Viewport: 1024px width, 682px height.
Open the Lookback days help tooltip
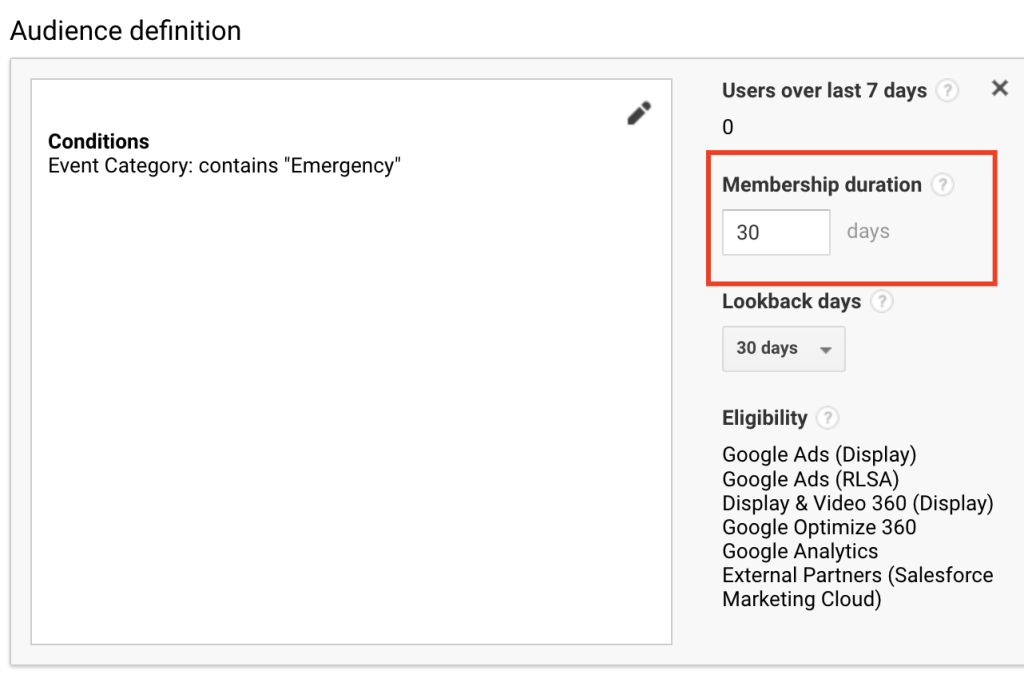click(x=881, y=301)
